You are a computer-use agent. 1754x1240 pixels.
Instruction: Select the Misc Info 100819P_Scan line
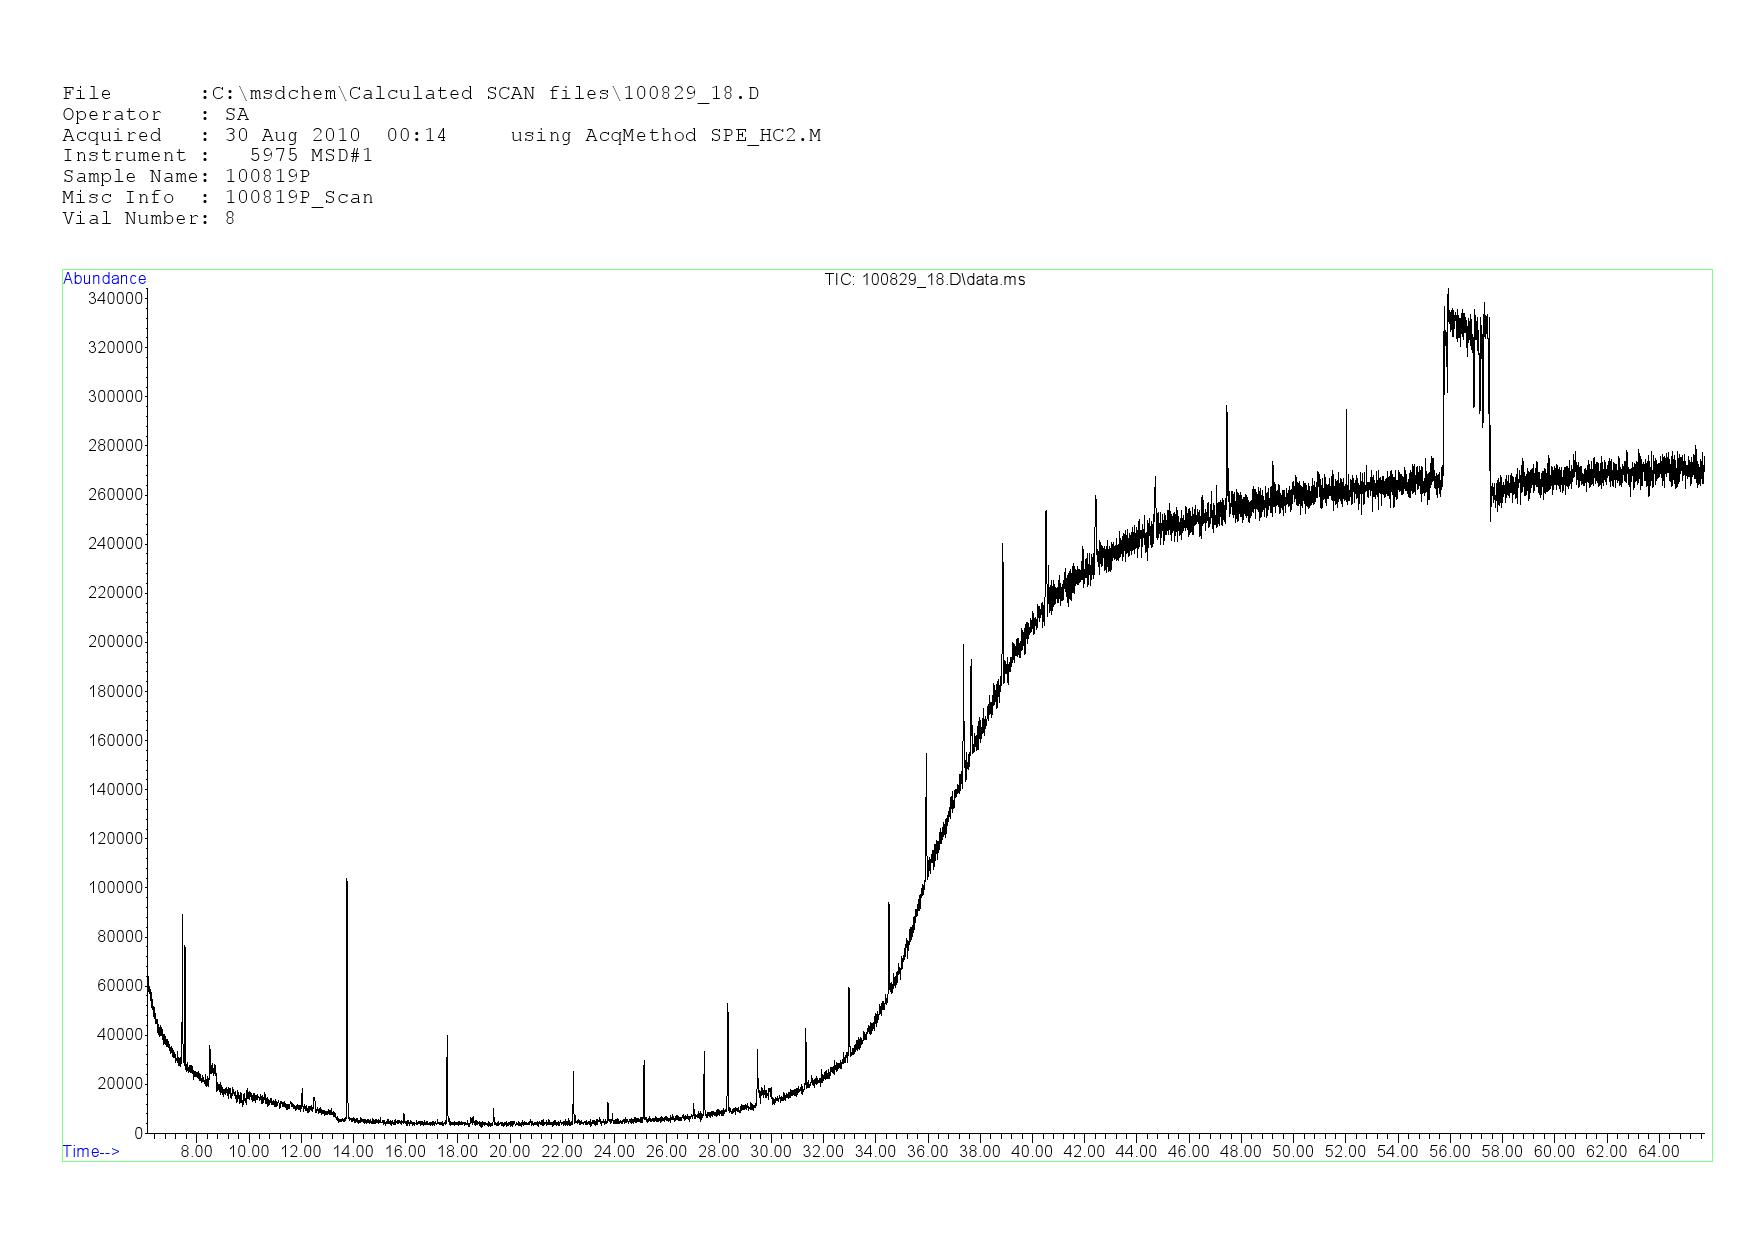tap(217, 197)
